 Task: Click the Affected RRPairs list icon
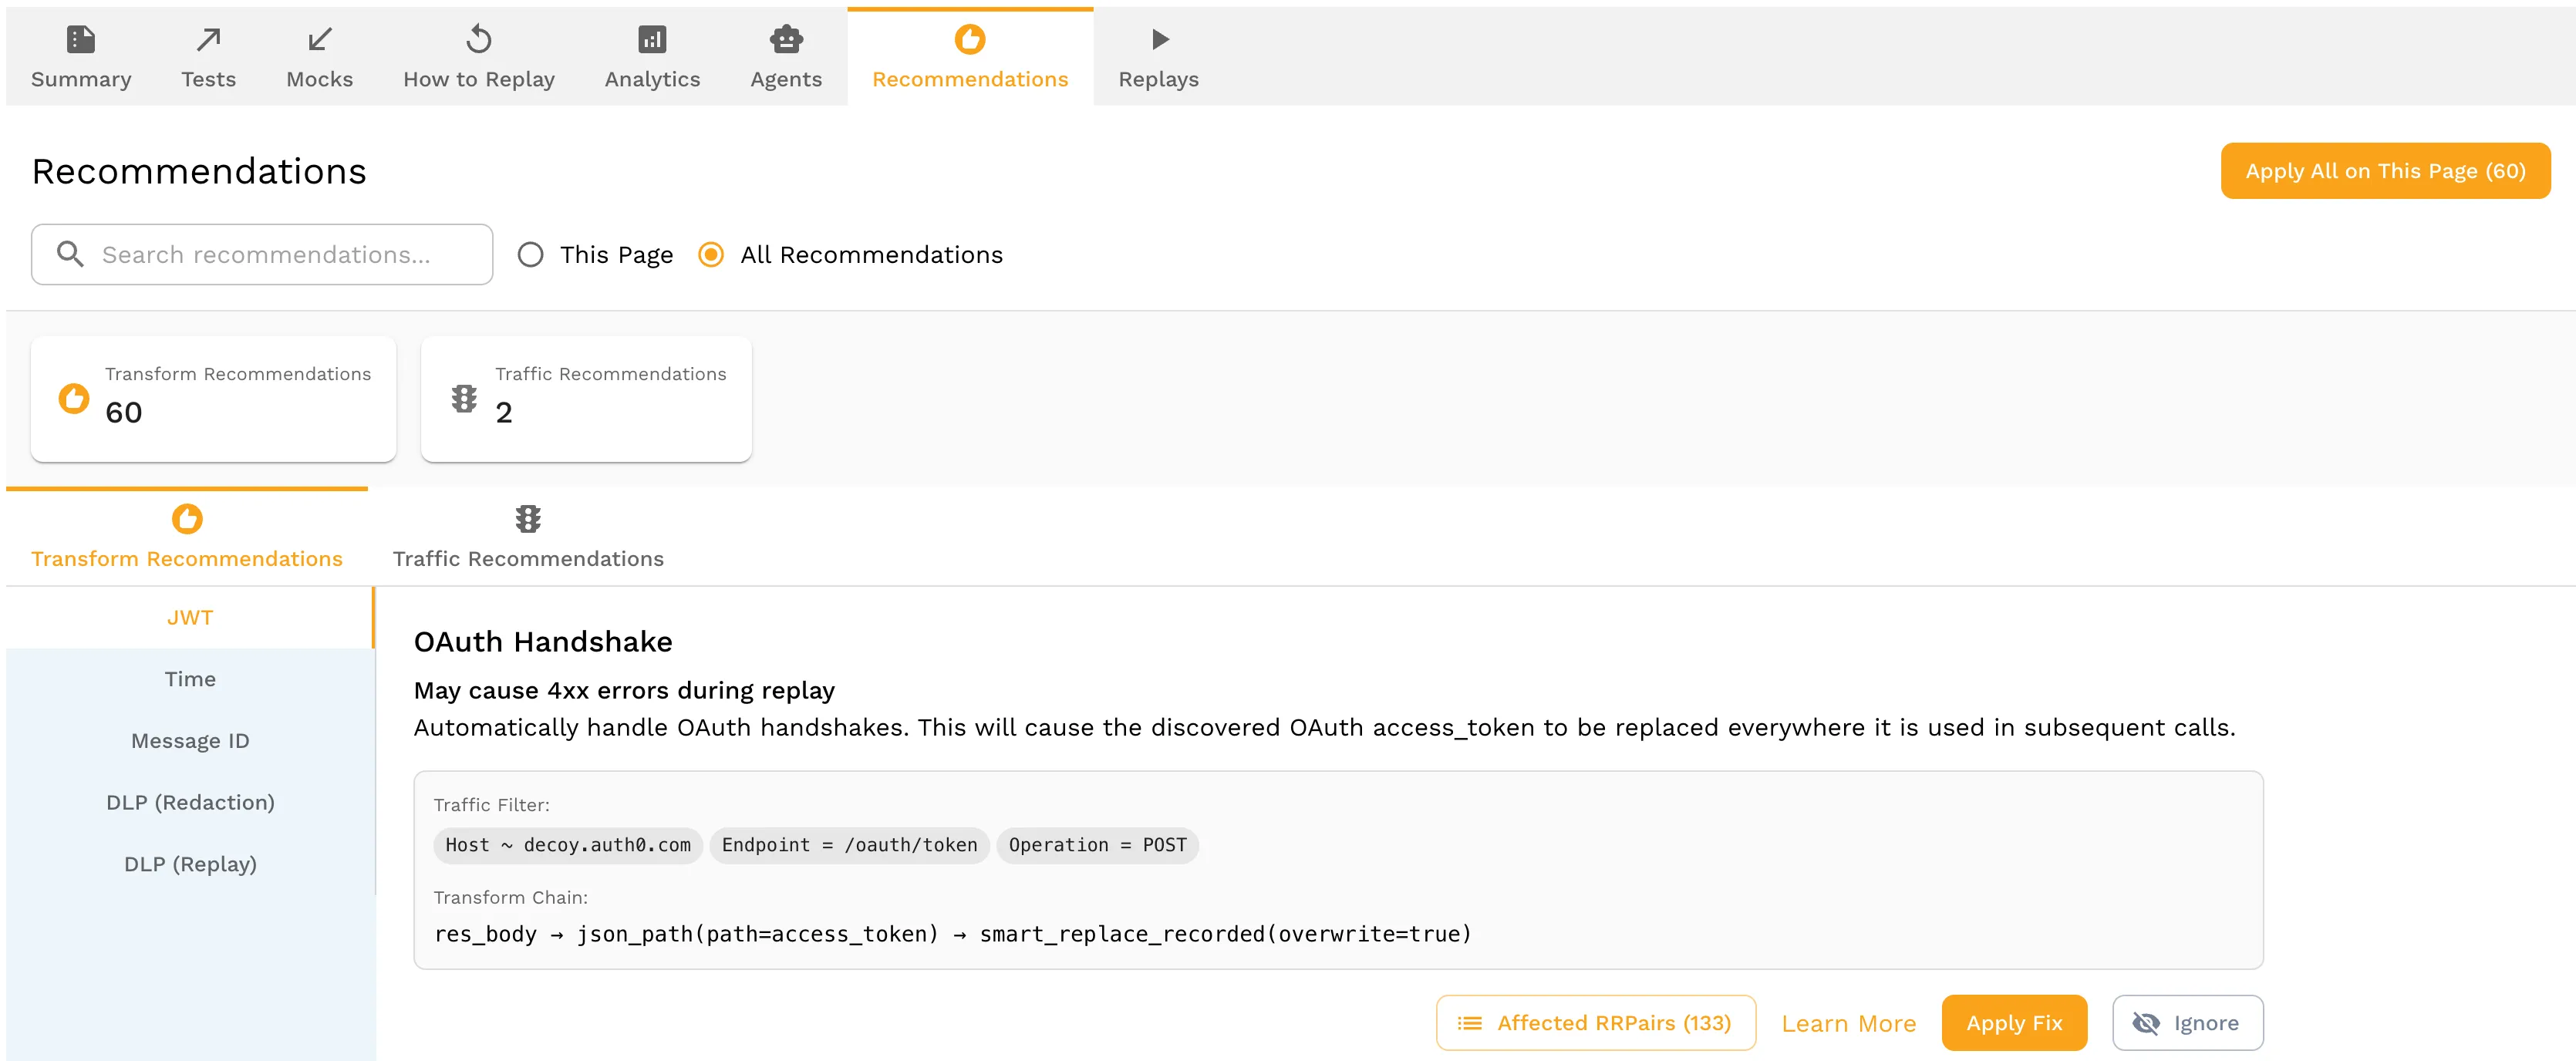(1470, 1022)
